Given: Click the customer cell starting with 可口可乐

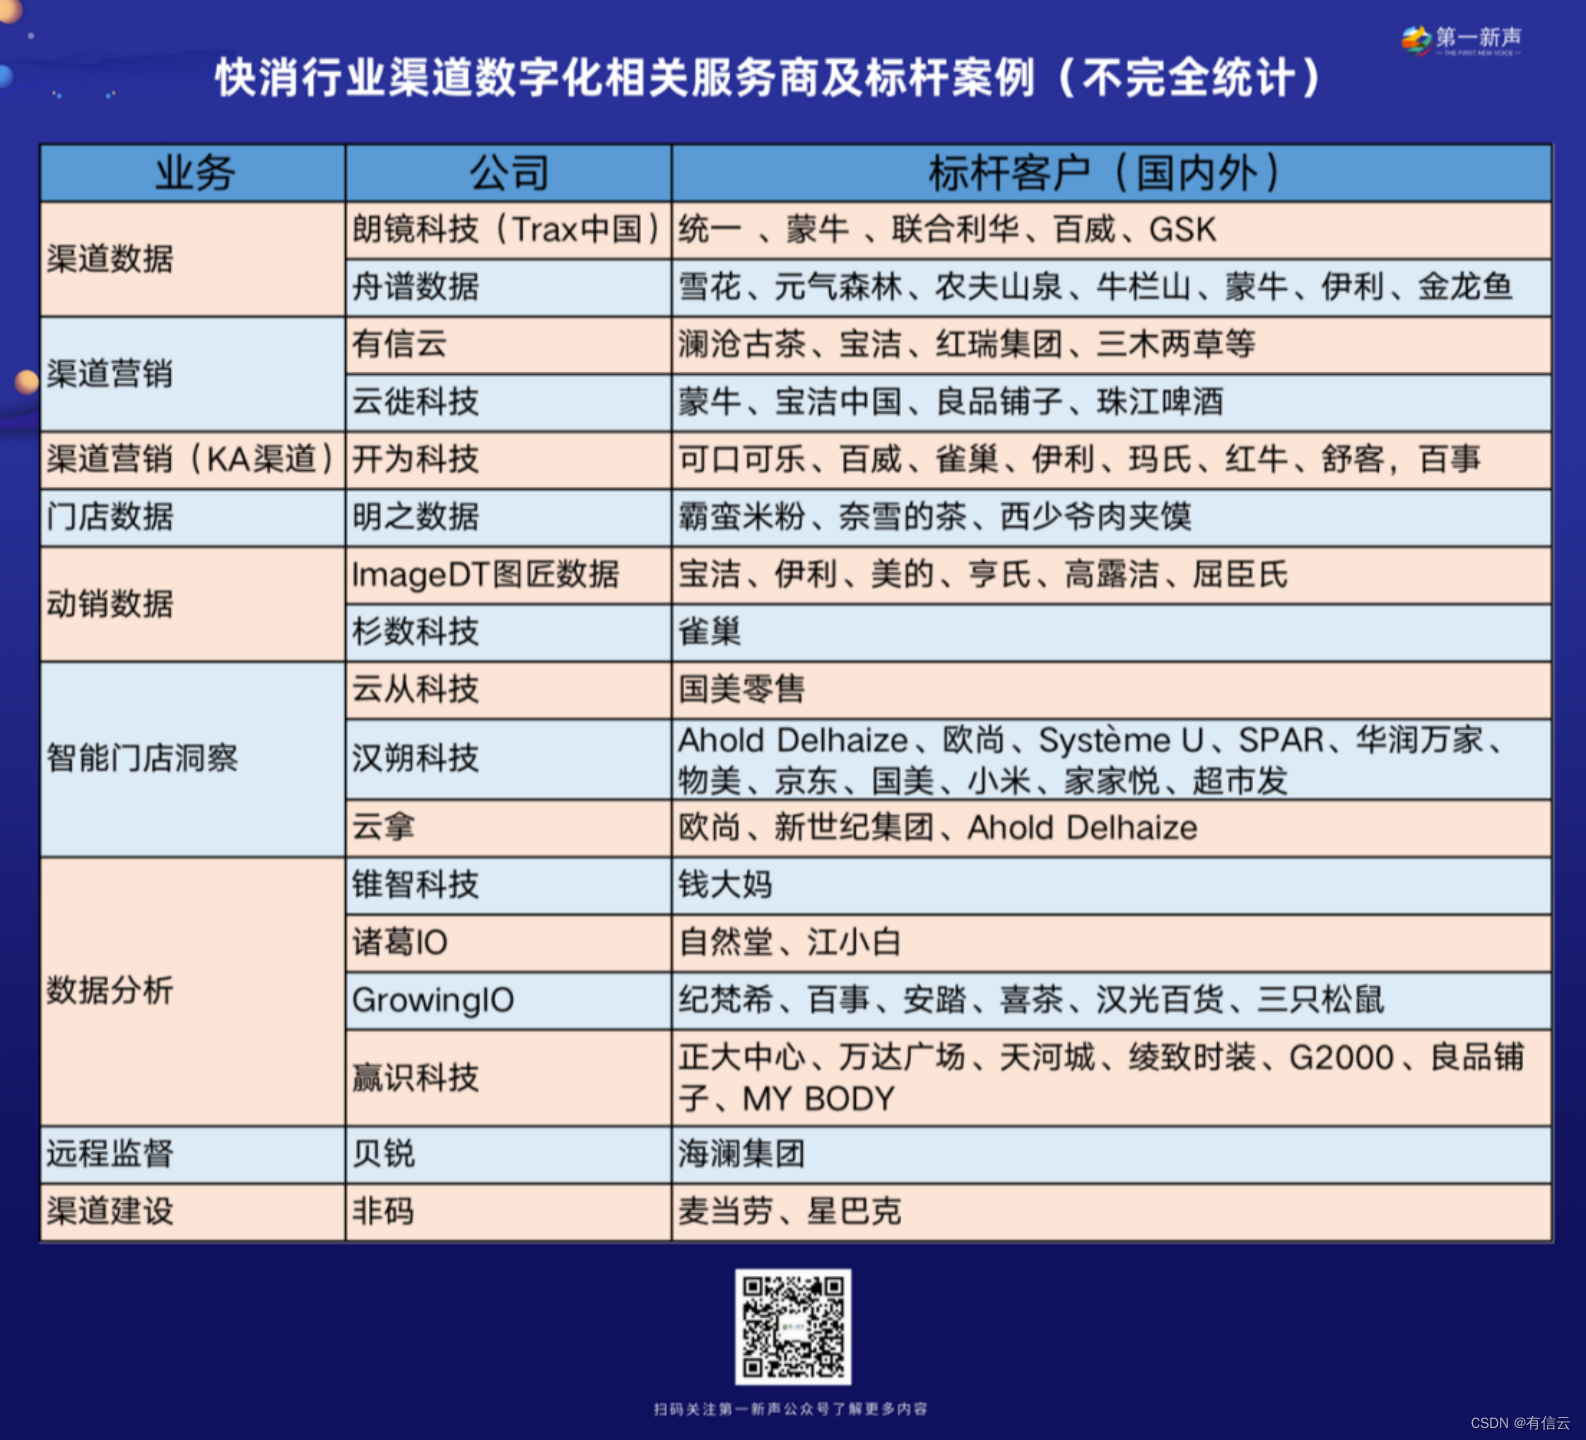Looking at the screenshot, I should (1112, 460).
